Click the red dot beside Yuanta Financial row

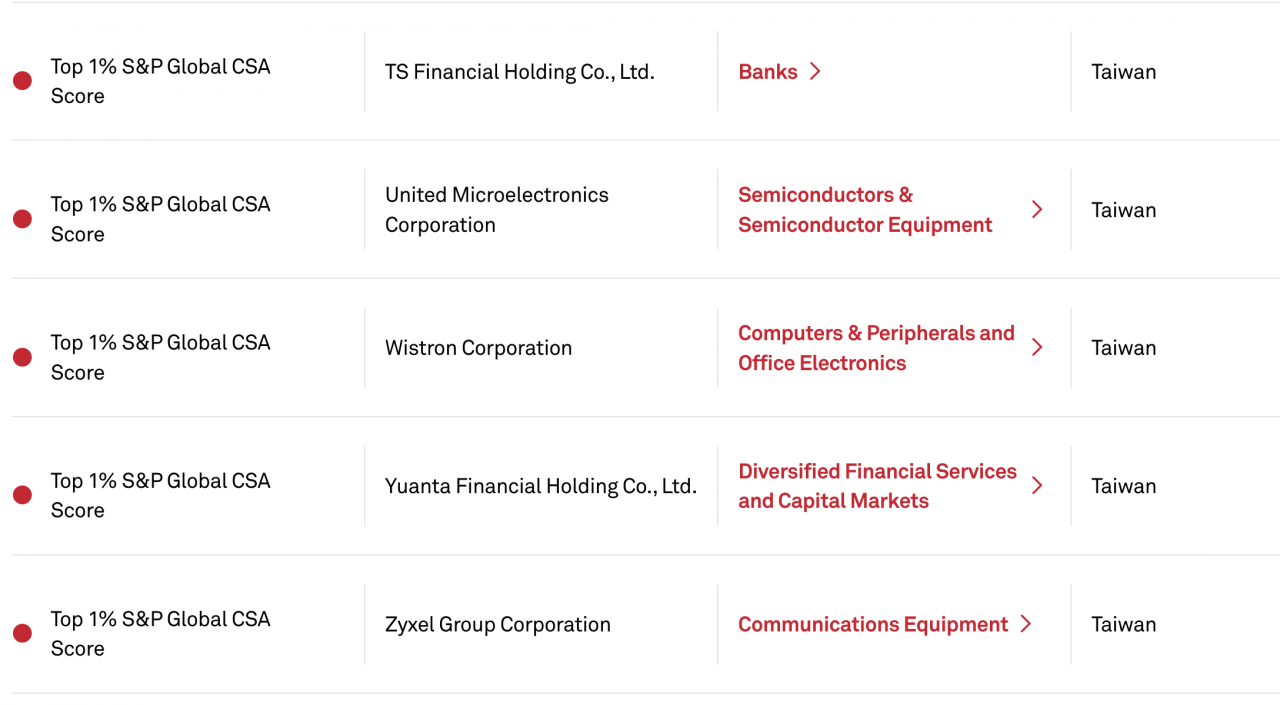click(x=22, y=495)
